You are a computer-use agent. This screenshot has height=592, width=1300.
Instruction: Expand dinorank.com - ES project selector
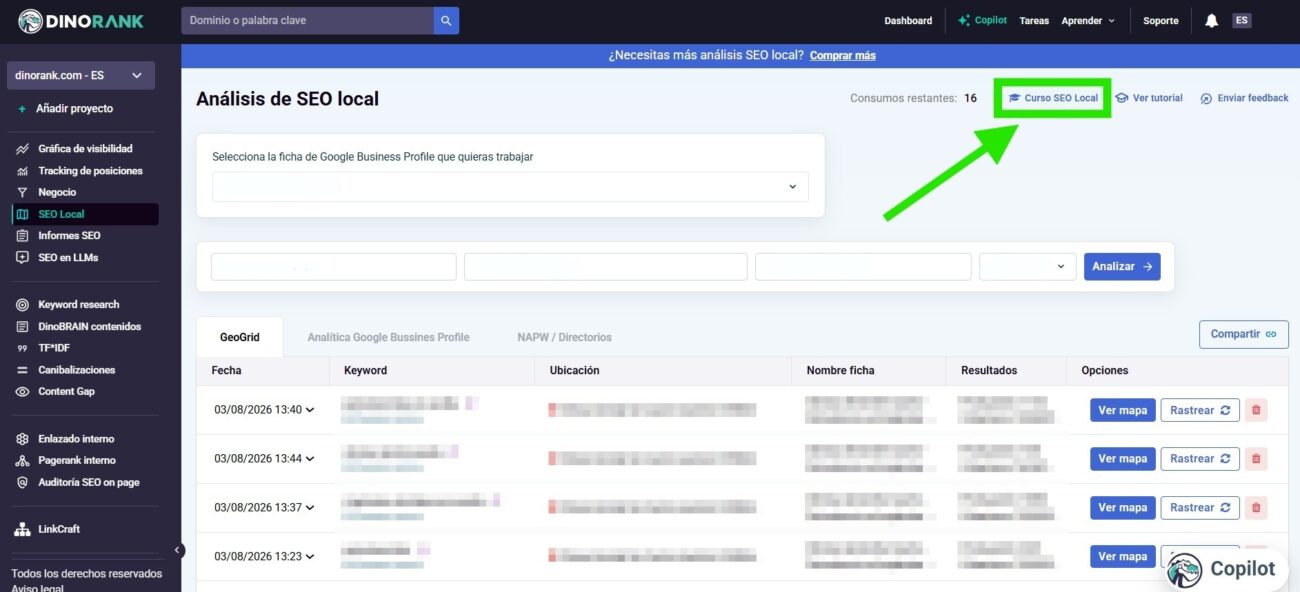(x=80, y=75)
